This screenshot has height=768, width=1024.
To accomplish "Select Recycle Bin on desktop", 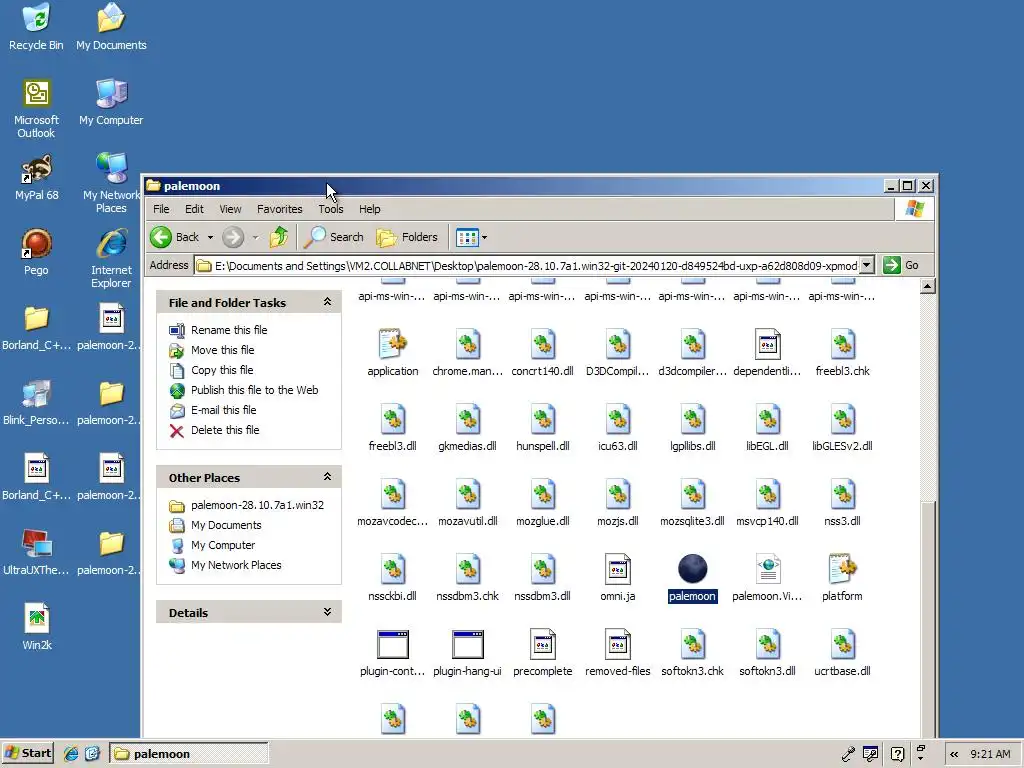I will tap(36, 27).
